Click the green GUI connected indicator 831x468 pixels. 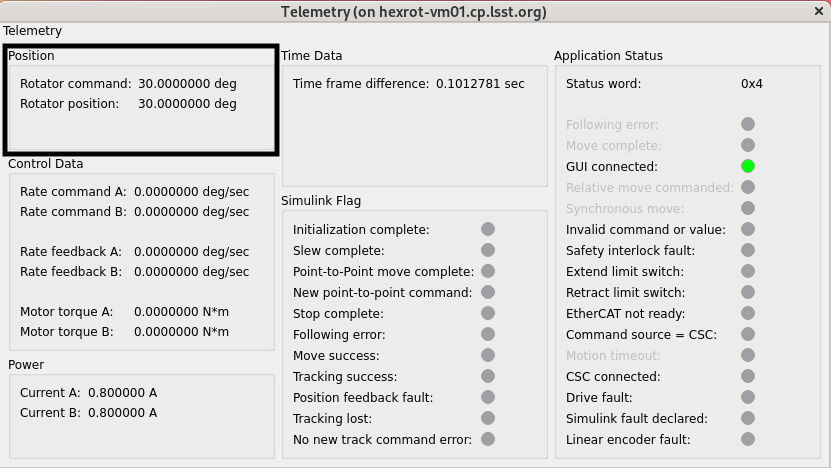(748, 166)
